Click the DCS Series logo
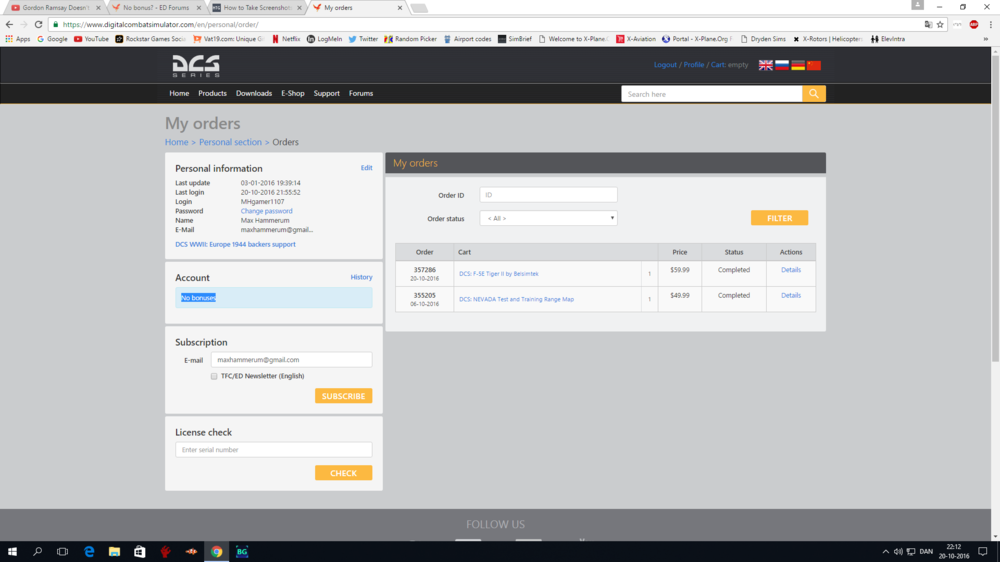The image size is (1000, 562). [196, 66]
